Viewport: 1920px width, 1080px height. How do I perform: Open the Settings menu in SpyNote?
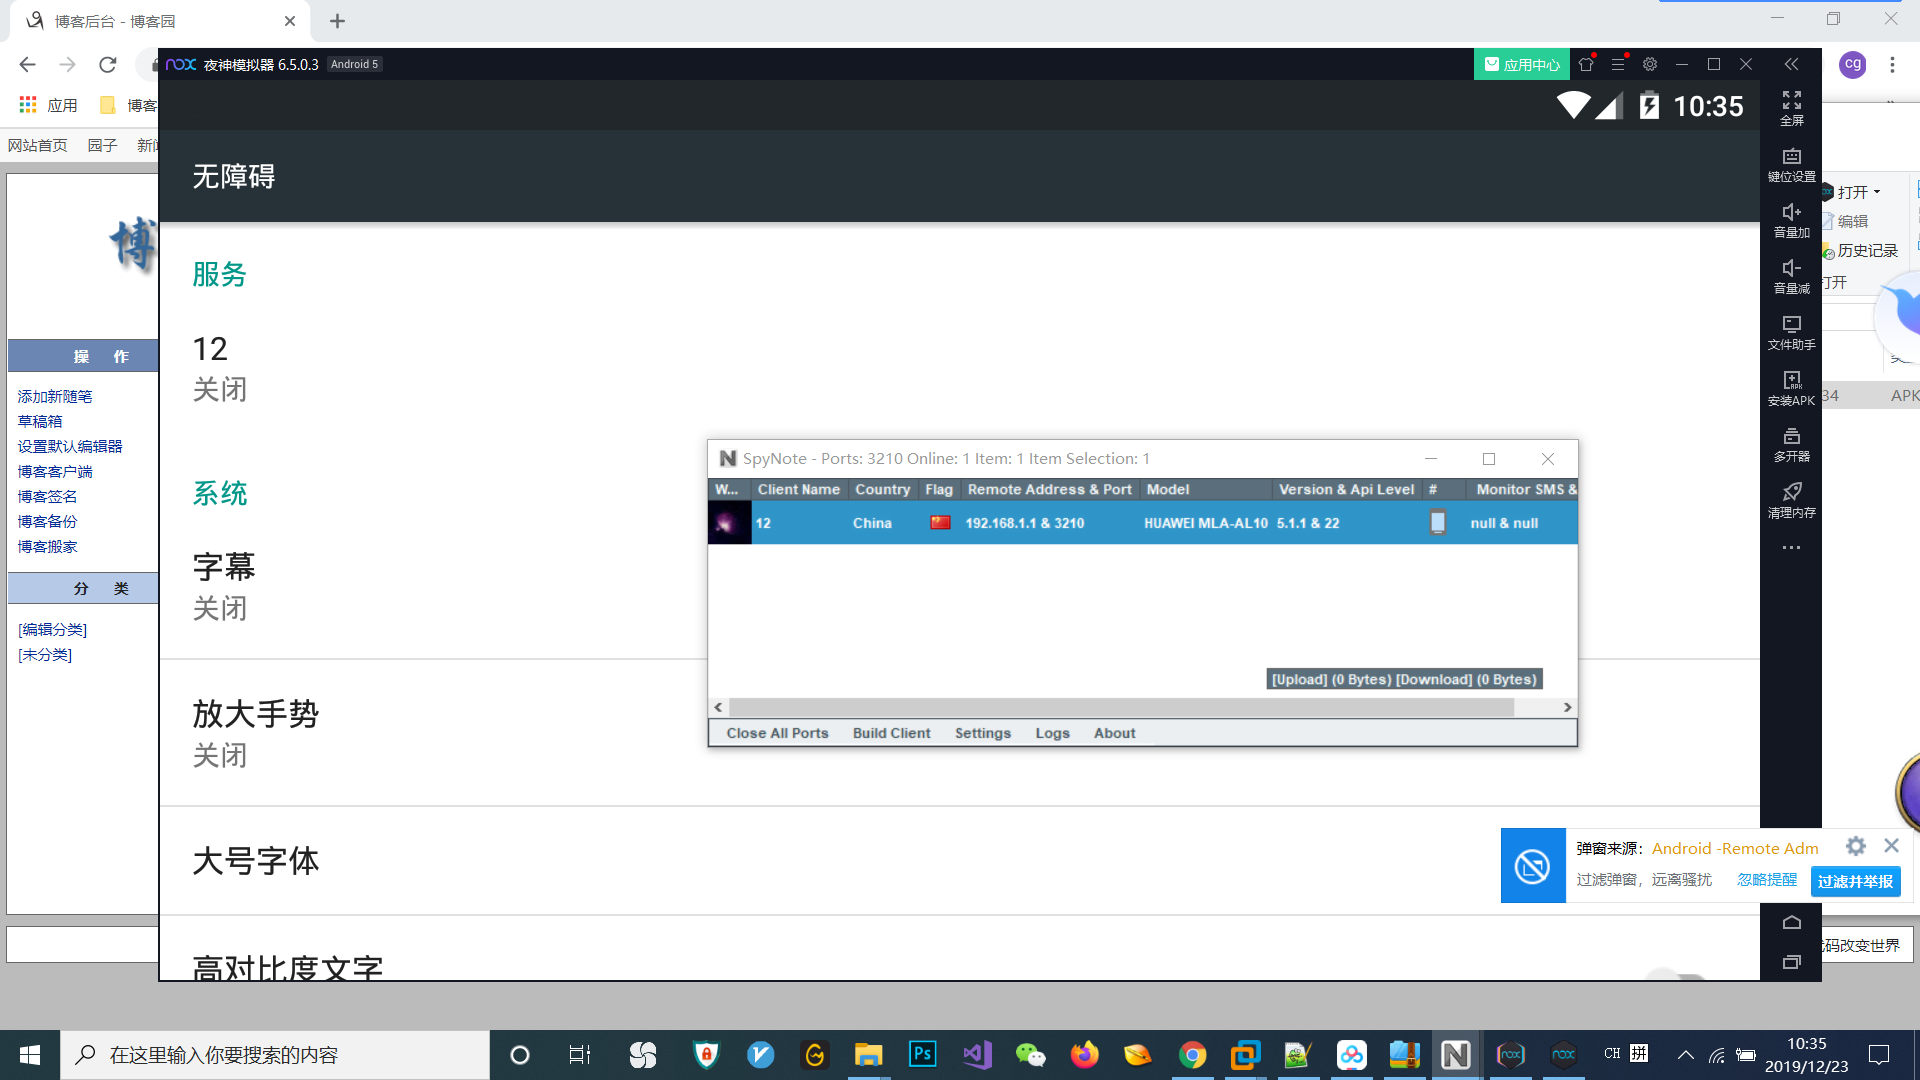(x=982, y=733)
